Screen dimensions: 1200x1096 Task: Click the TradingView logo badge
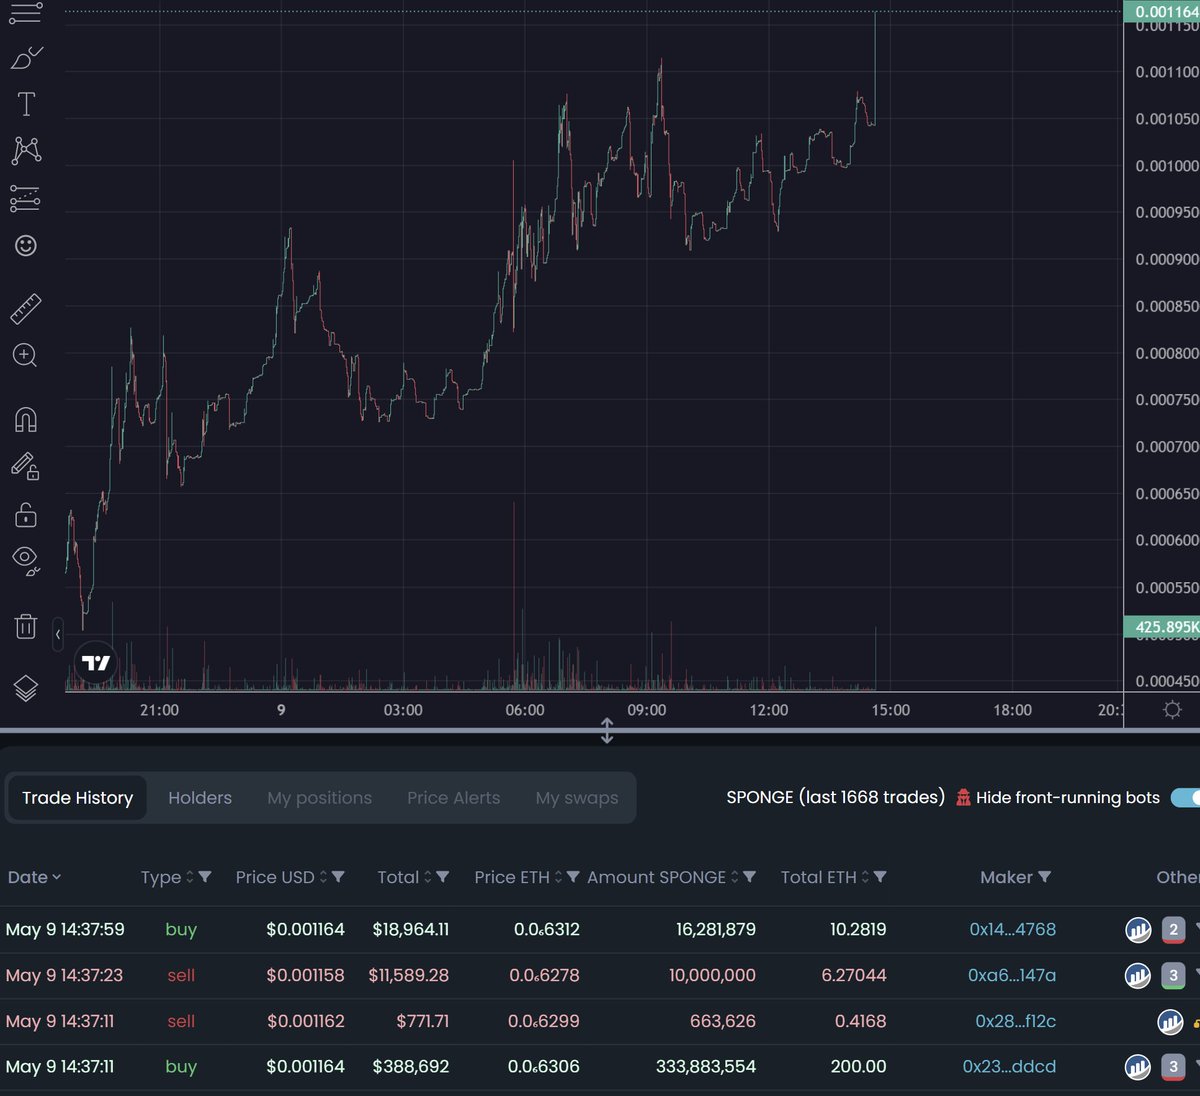coord(96,662)
